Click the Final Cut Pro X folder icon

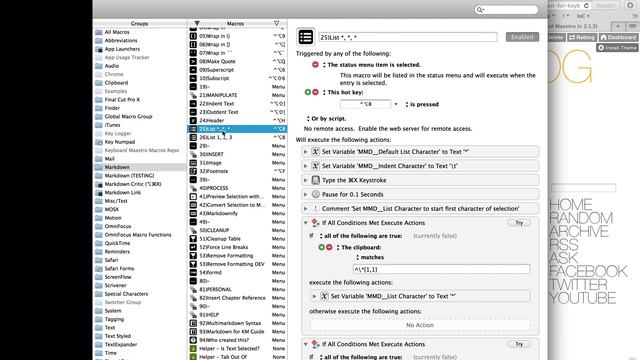[99, 100]
